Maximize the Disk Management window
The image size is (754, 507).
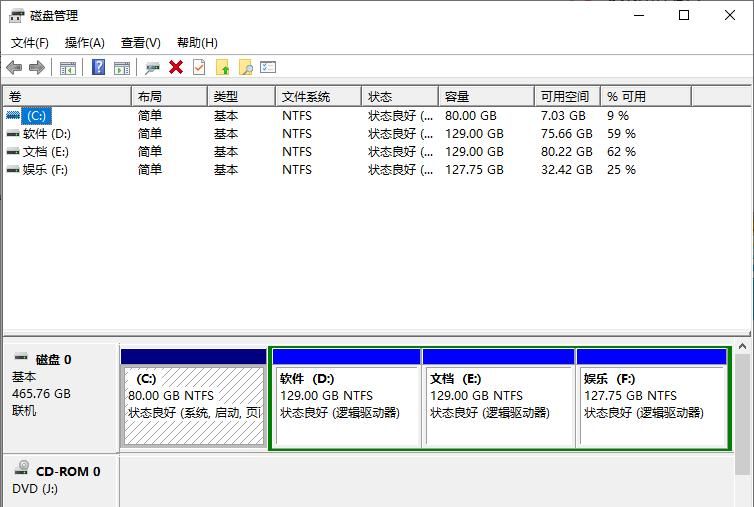(684, 15)
